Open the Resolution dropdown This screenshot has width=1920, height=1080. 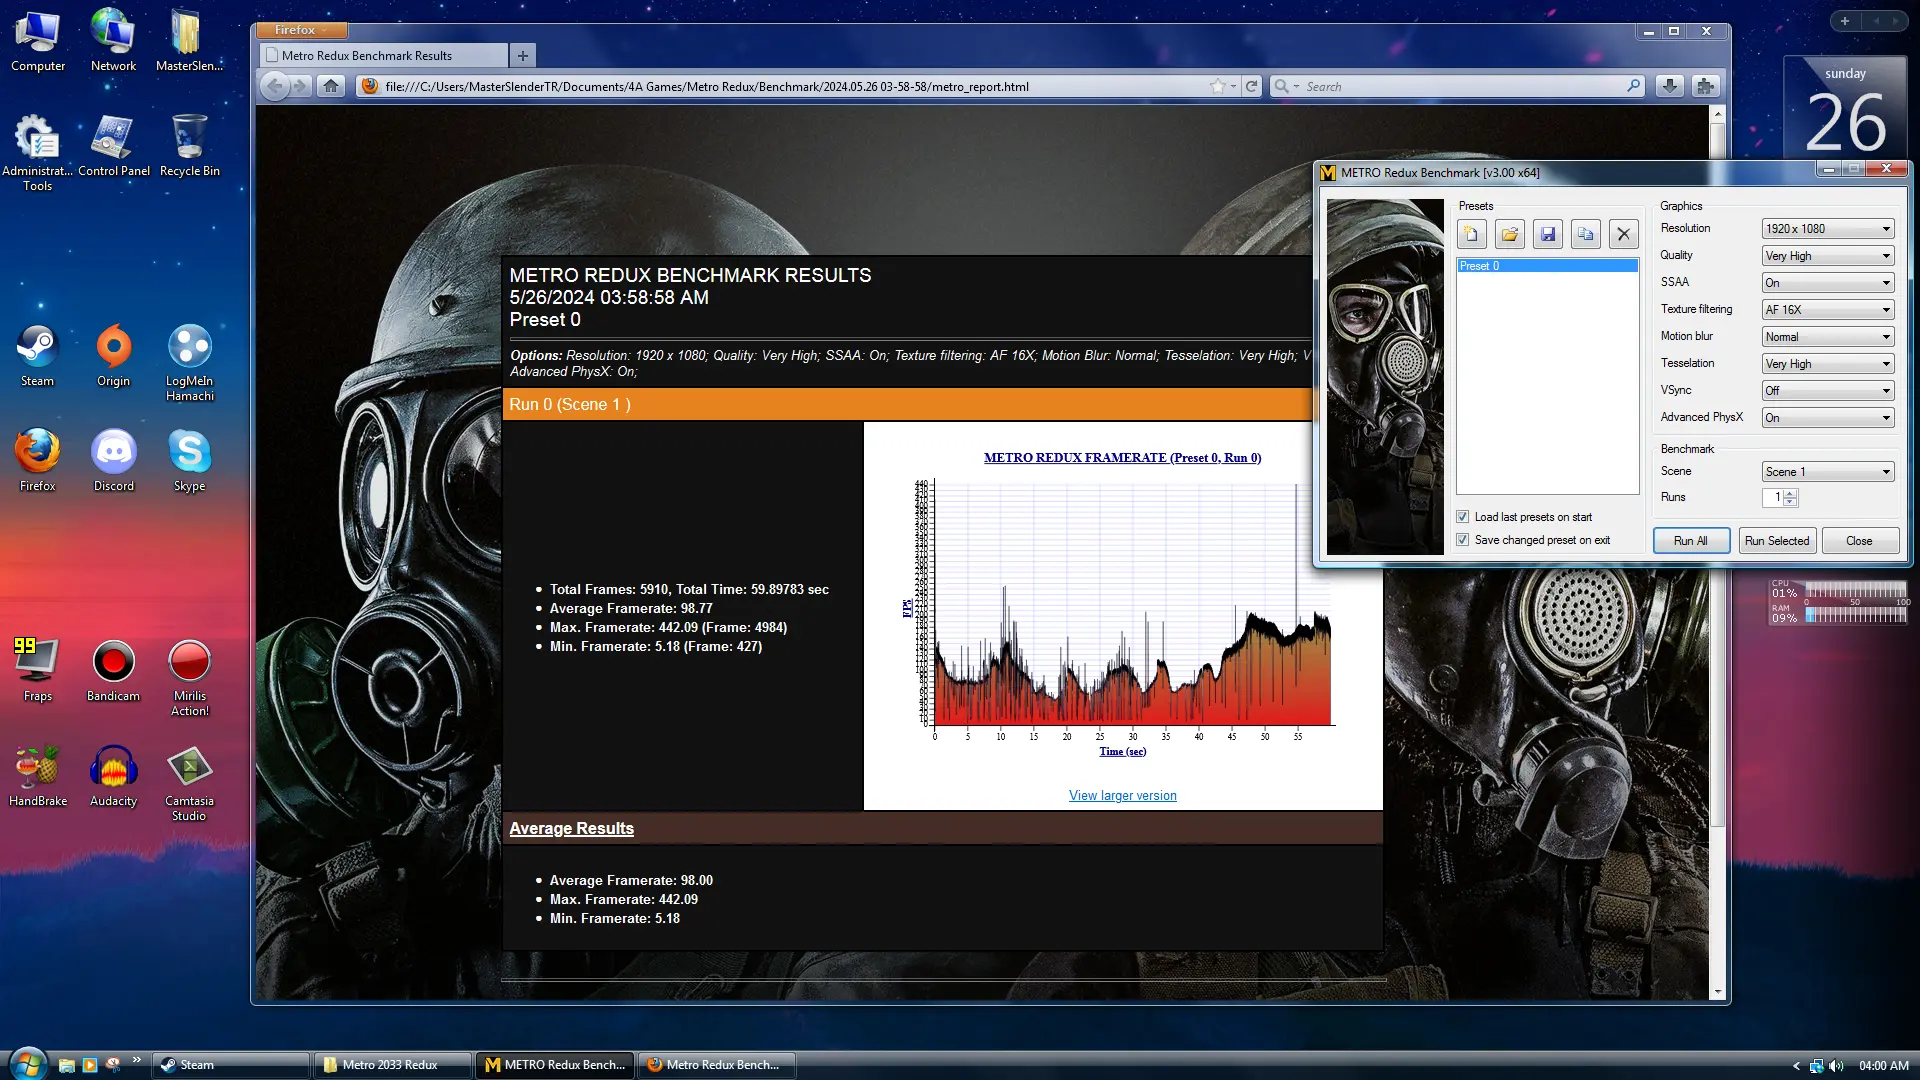click(1827, 229)
